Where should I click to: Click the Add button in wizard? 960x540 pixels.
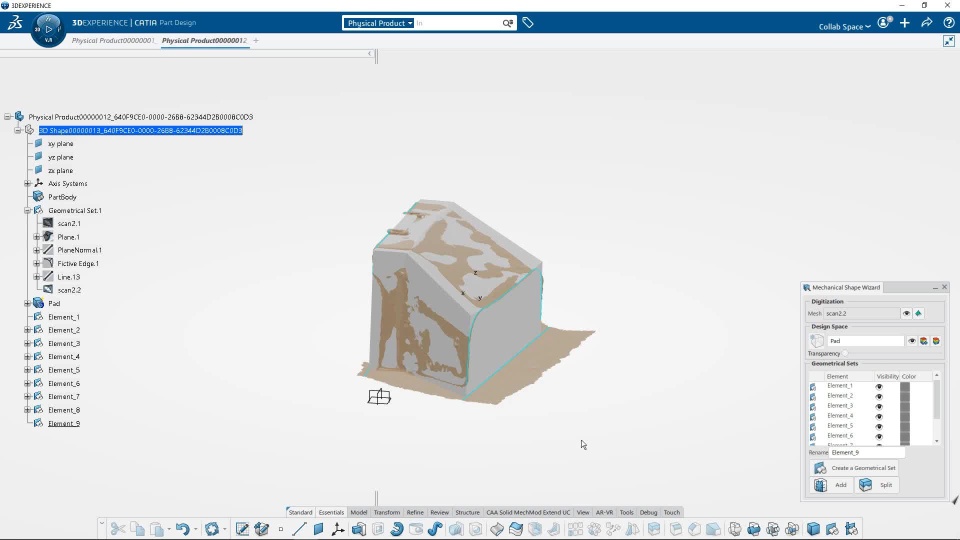[832, 485]
